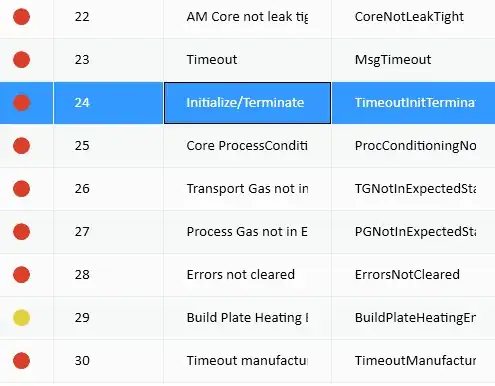Select row number 29 cell
495x386 pixels.
point(108,318)
